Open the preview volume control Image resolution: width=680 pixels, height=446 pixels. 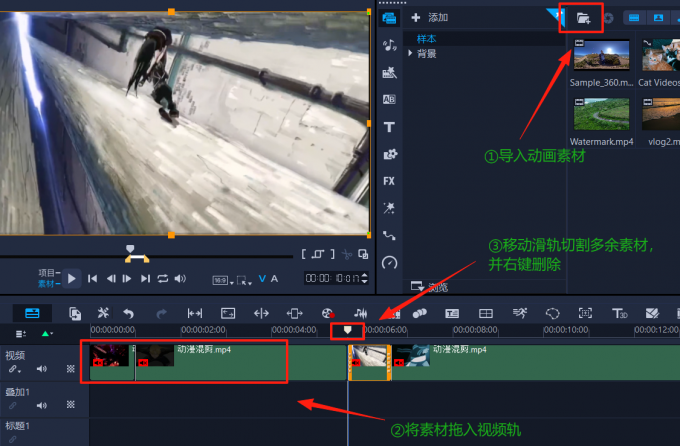click(180, 279)
